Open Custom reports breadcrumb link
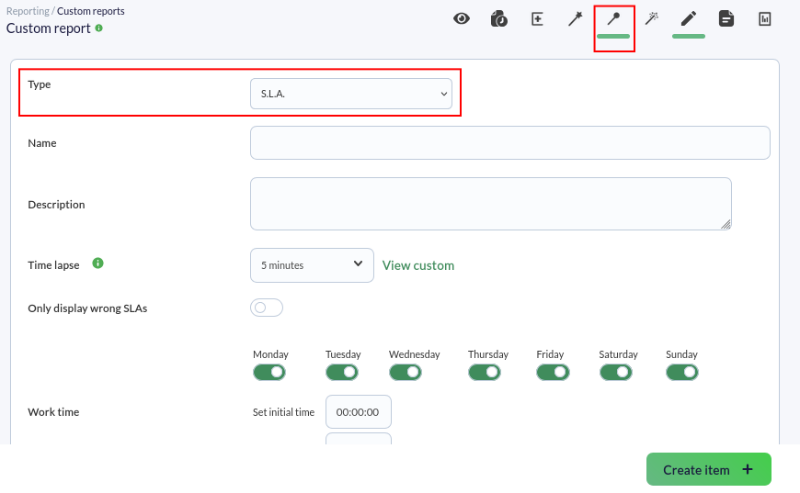 tap(91, 11)
